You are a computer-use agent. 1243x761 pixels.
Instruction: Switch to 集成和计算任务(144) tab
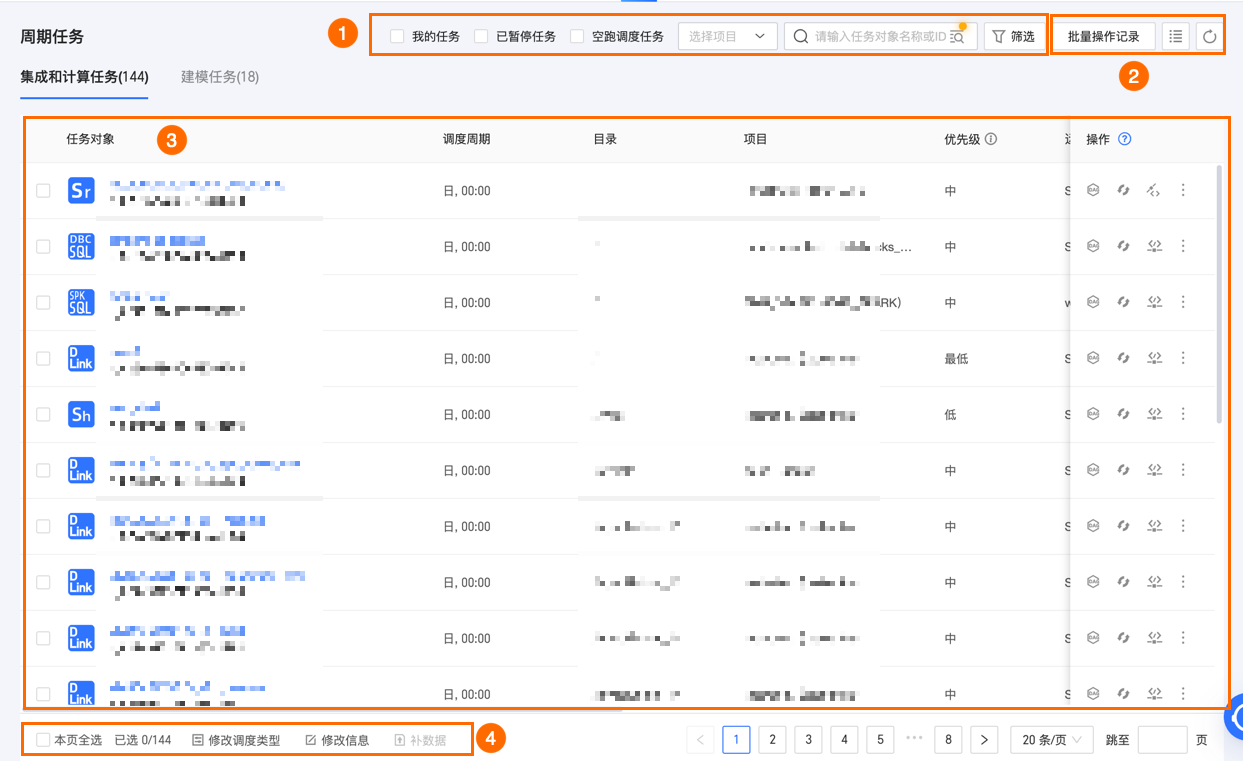click(x=84, y=77)
